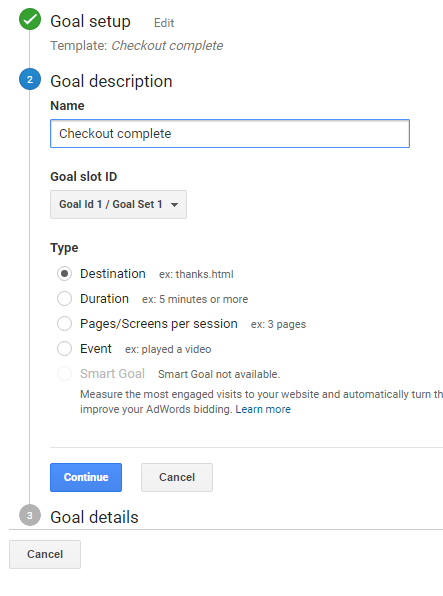This screenshot has width=443, height=596.
Task: Click Cancel next to Continue
Action: 177,477
